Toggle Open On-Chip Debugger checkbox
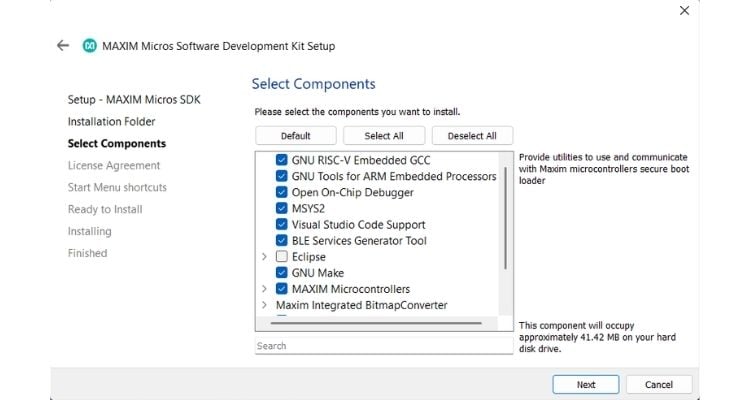This screenshot has width=750, height=400. pos(282,192)
